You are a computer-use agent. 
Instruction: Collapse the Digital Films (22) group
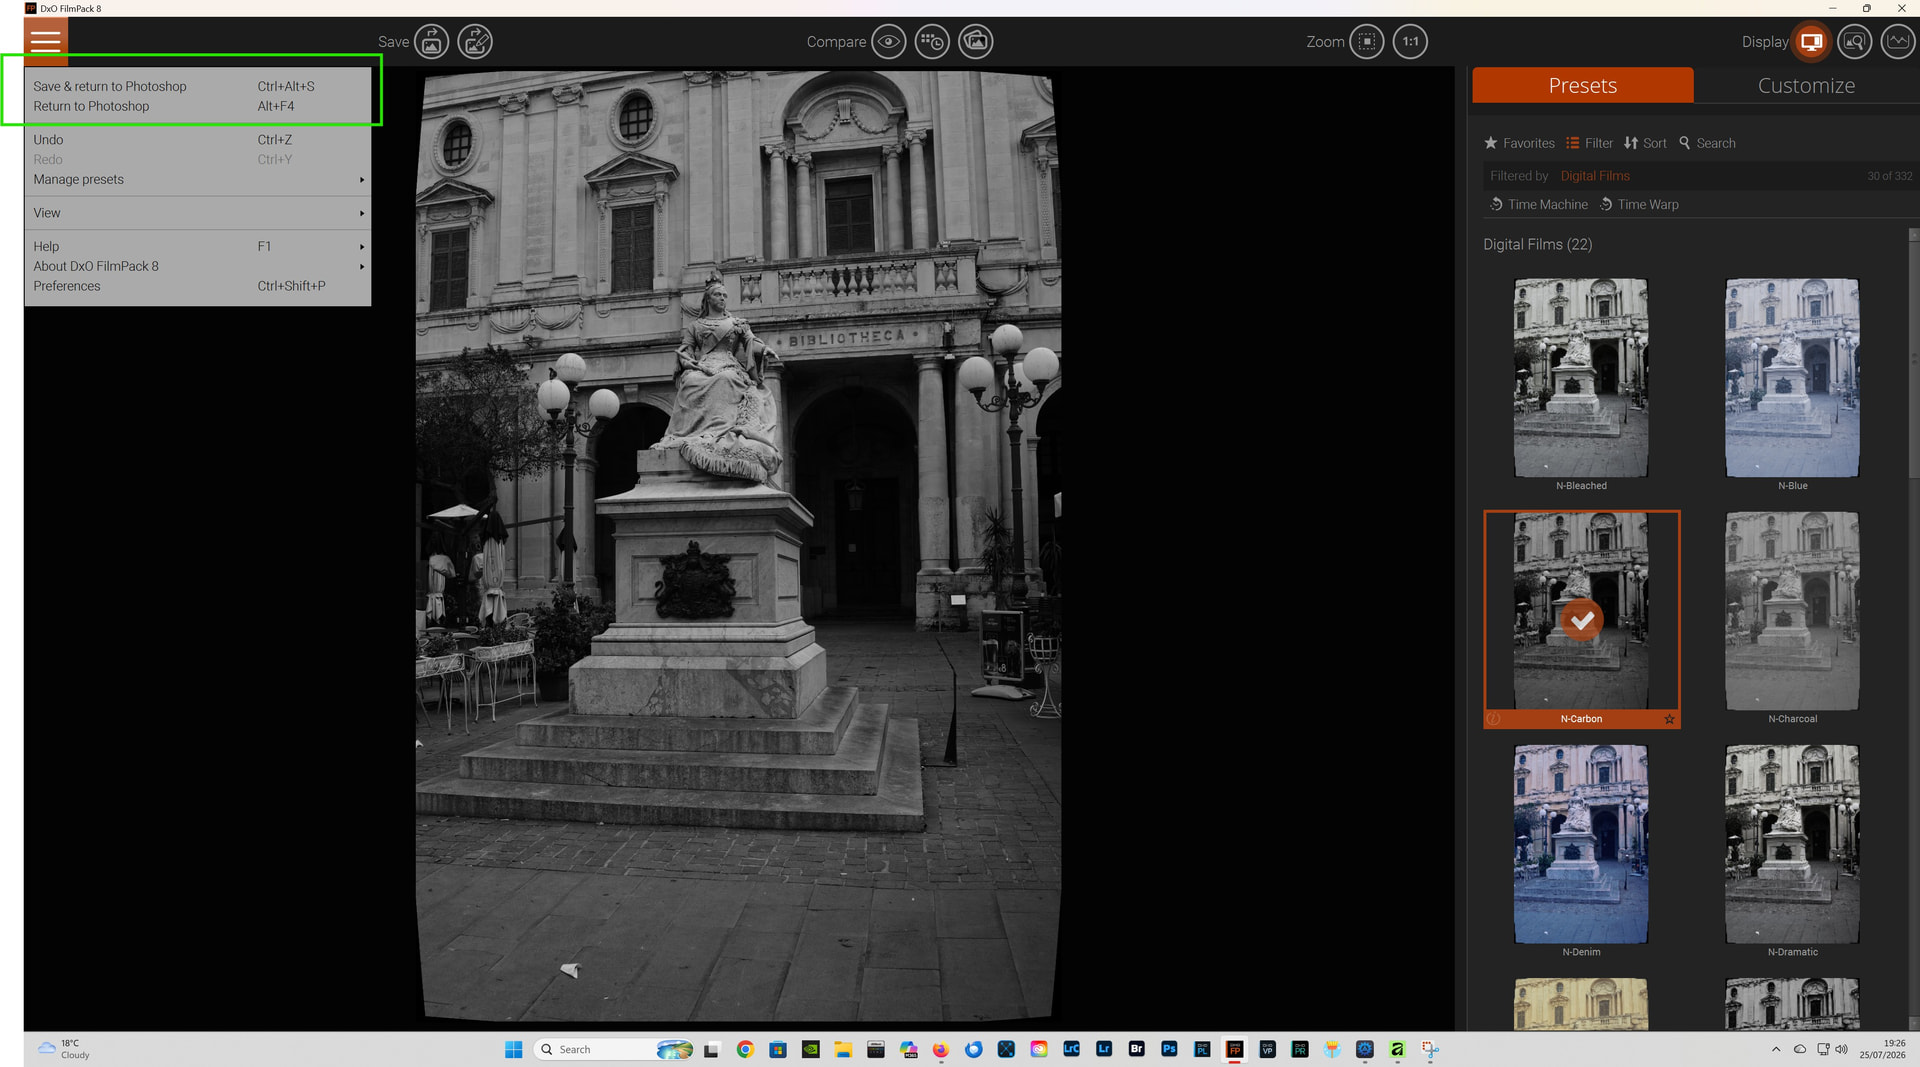(1537, 244)
